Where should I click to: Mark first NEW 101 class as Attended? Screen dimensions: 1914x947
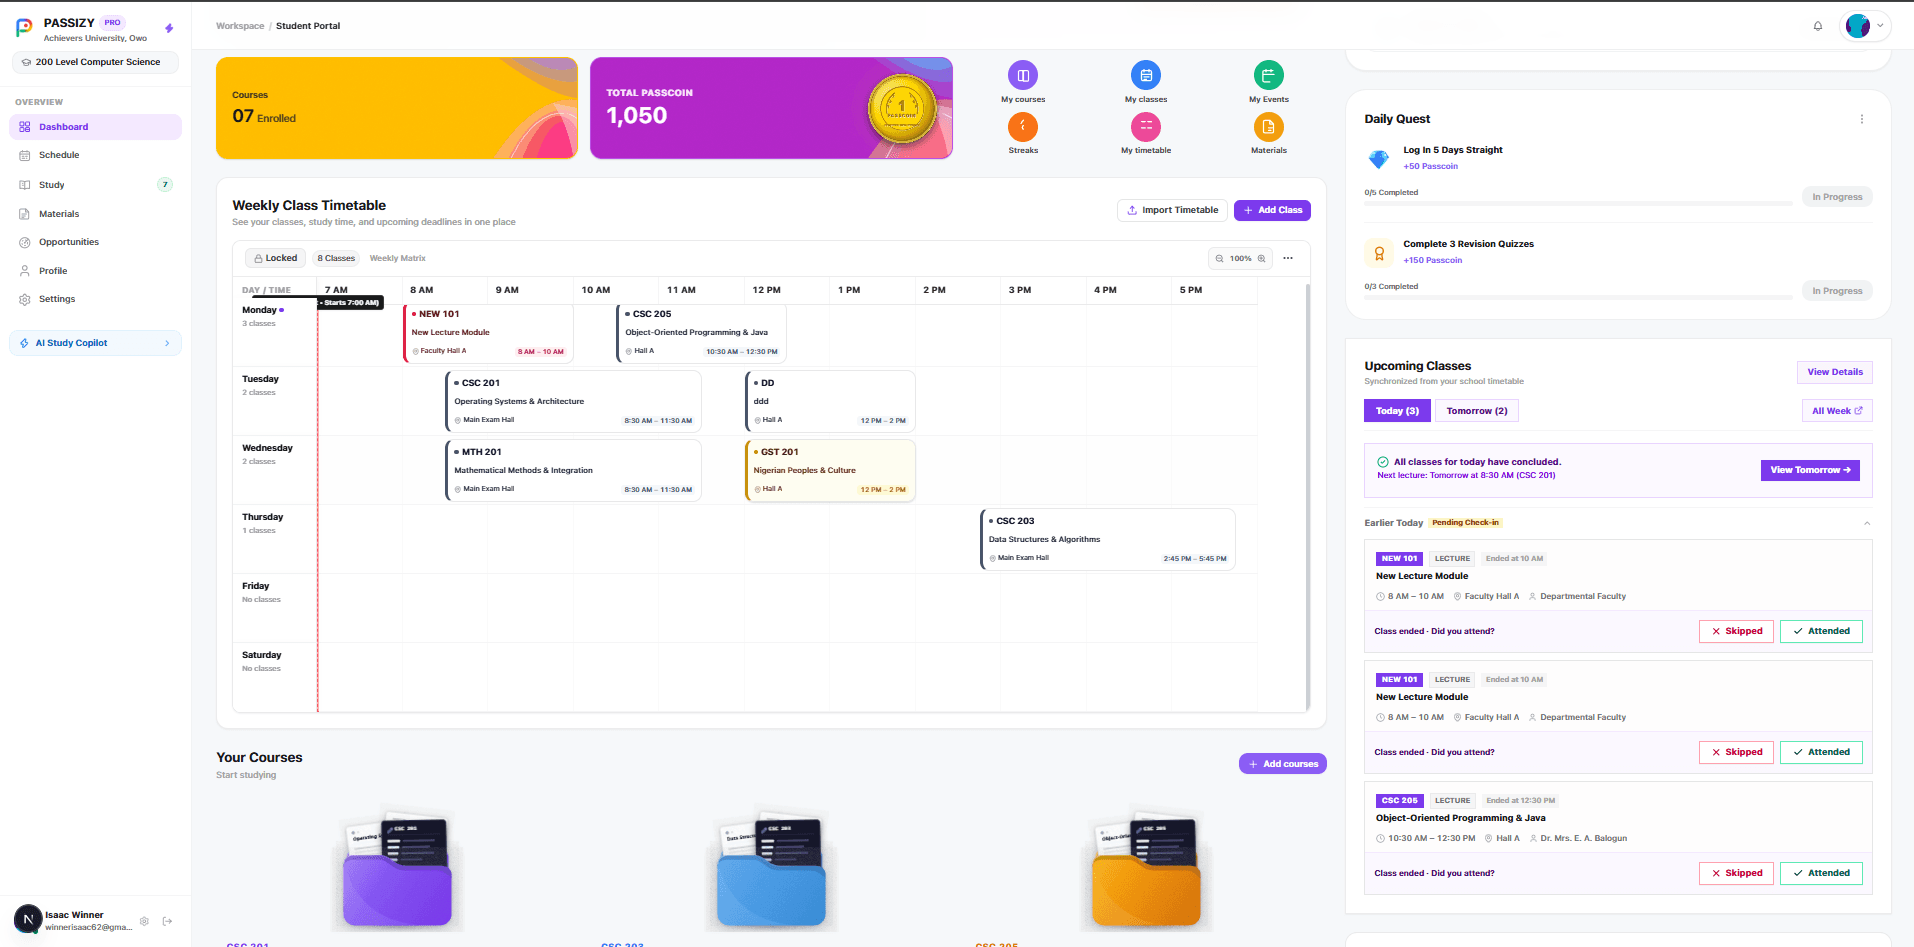pyautogui.click(x=1821, y=631)
